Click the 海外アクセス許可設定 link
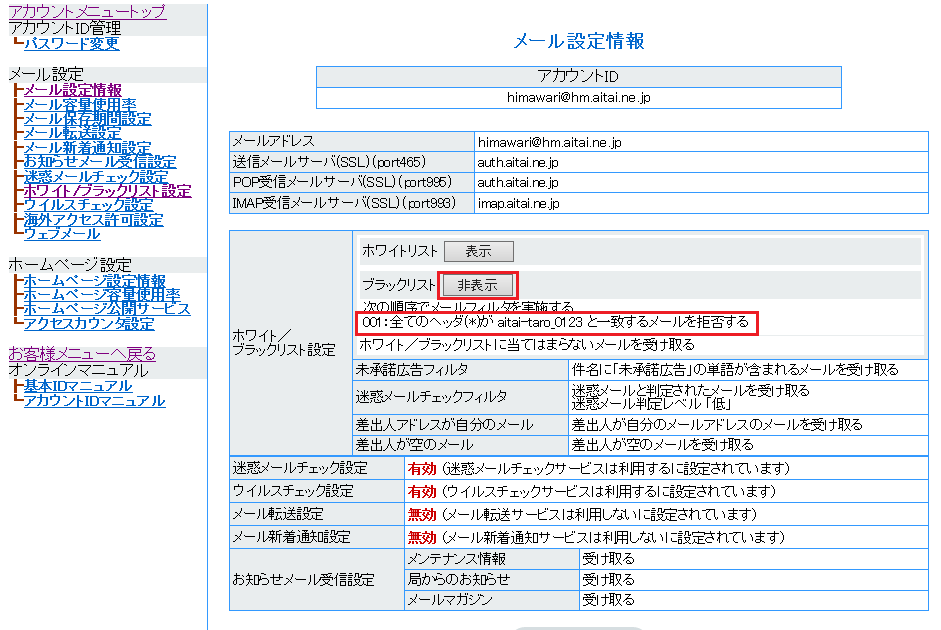 tap(93, 219)
